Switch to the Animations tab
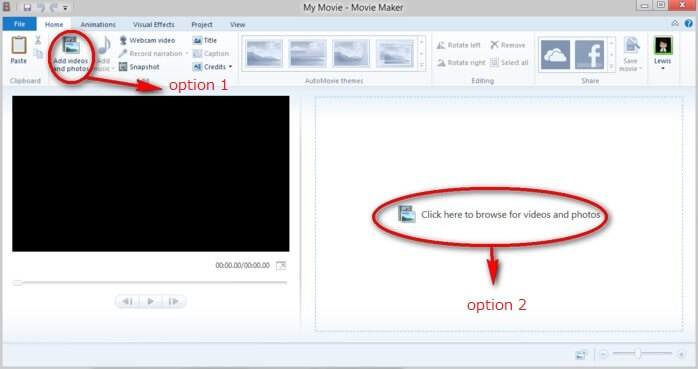This screenshot has width=698, height=369. pos(98,24)
